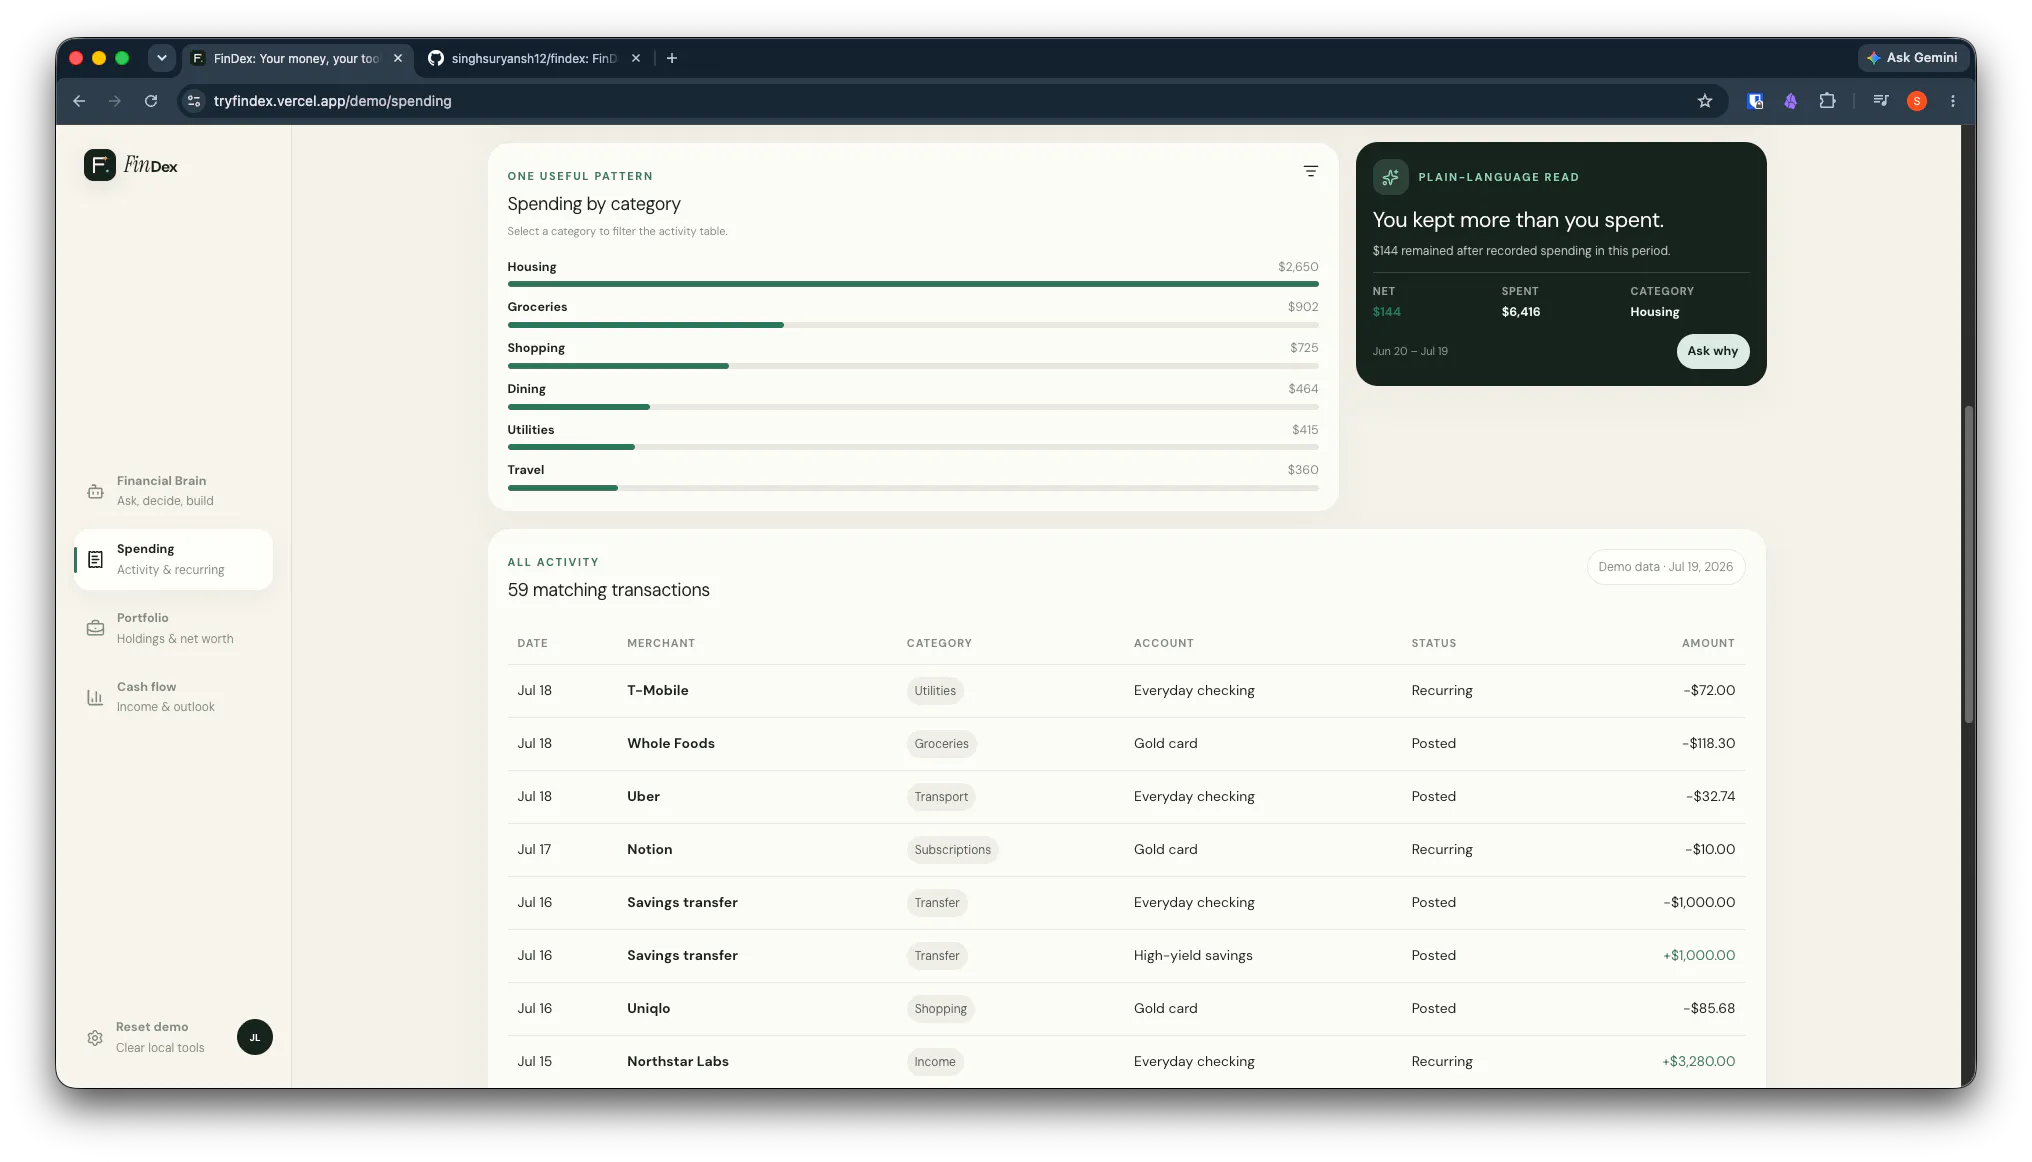Click the category filter lines icon
The image size is (2032, 1162).
click(x=1310, y=172)
